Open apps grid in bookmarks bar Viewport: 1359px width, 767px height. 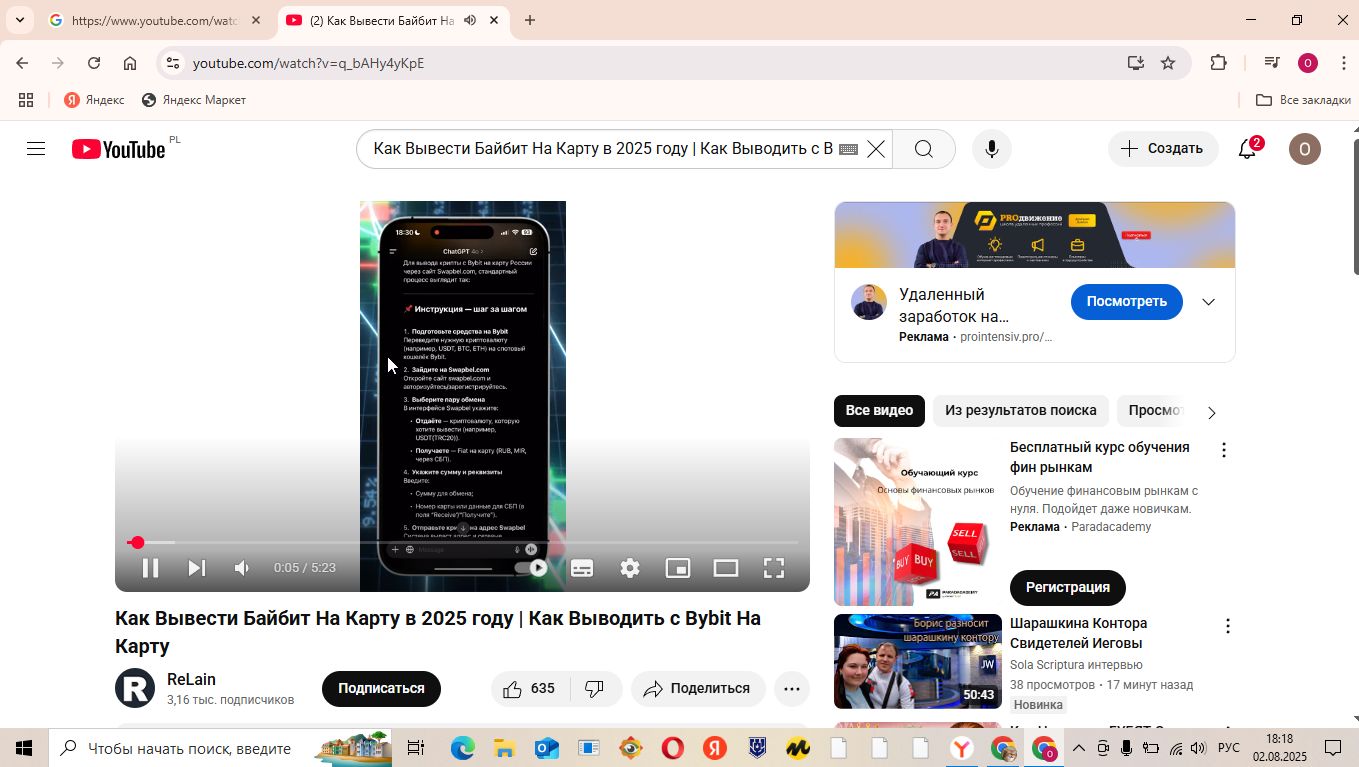pos(26,100)
